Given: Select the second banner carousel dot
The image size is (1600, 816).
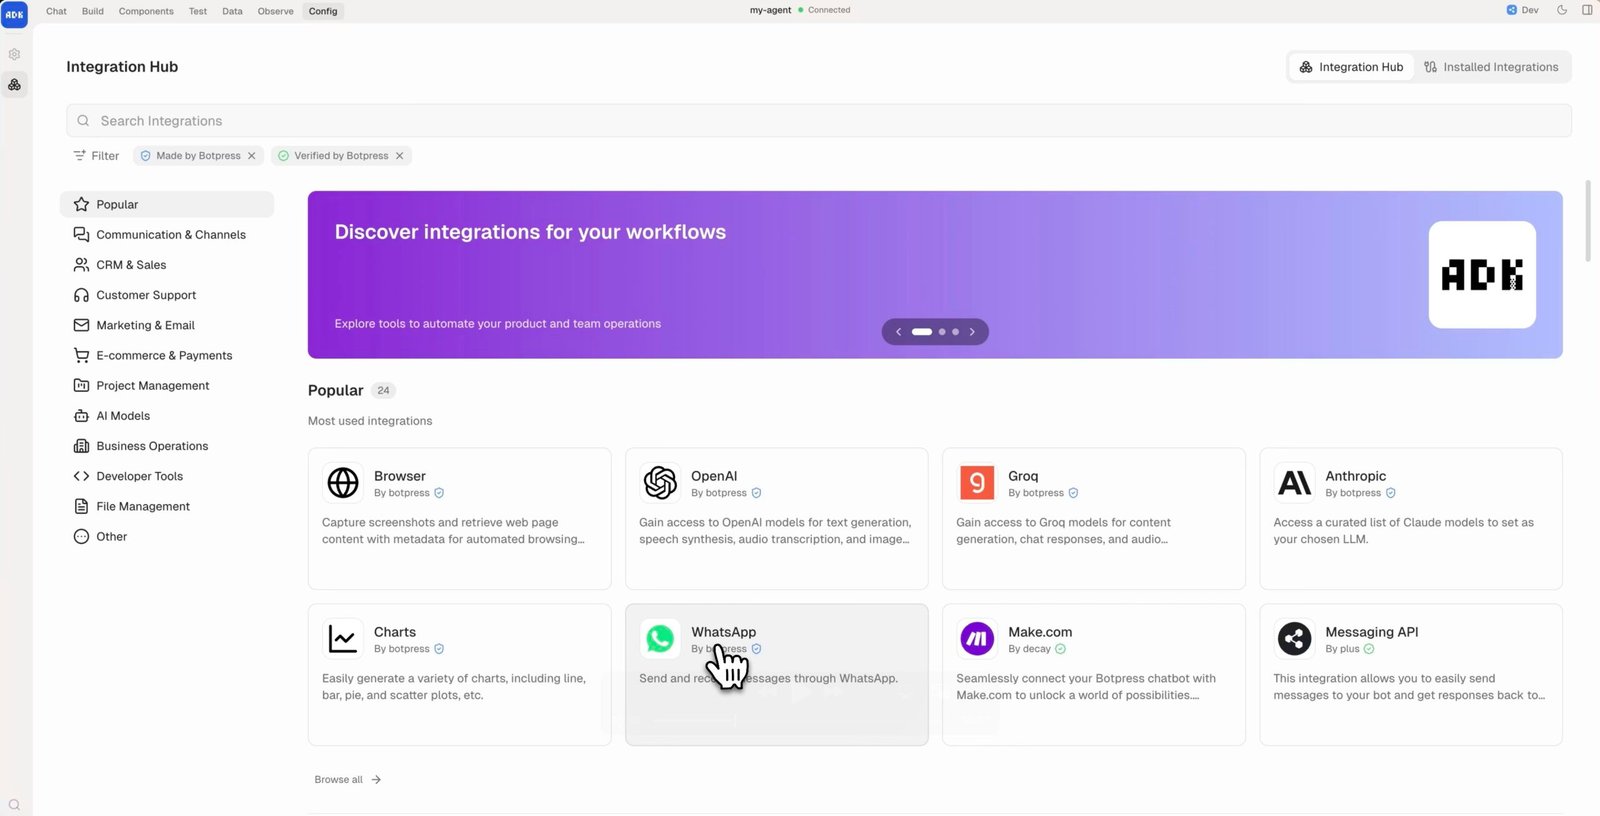Looking at the screenshot, I should [x=942, y=332].
